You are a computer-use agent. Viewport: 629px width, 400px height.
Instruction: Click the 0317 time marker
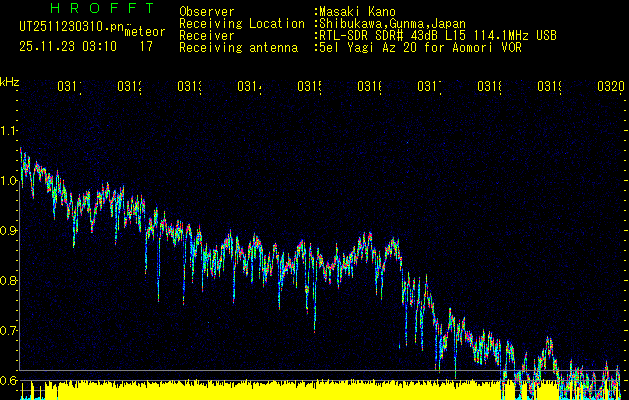click(430, 86)
